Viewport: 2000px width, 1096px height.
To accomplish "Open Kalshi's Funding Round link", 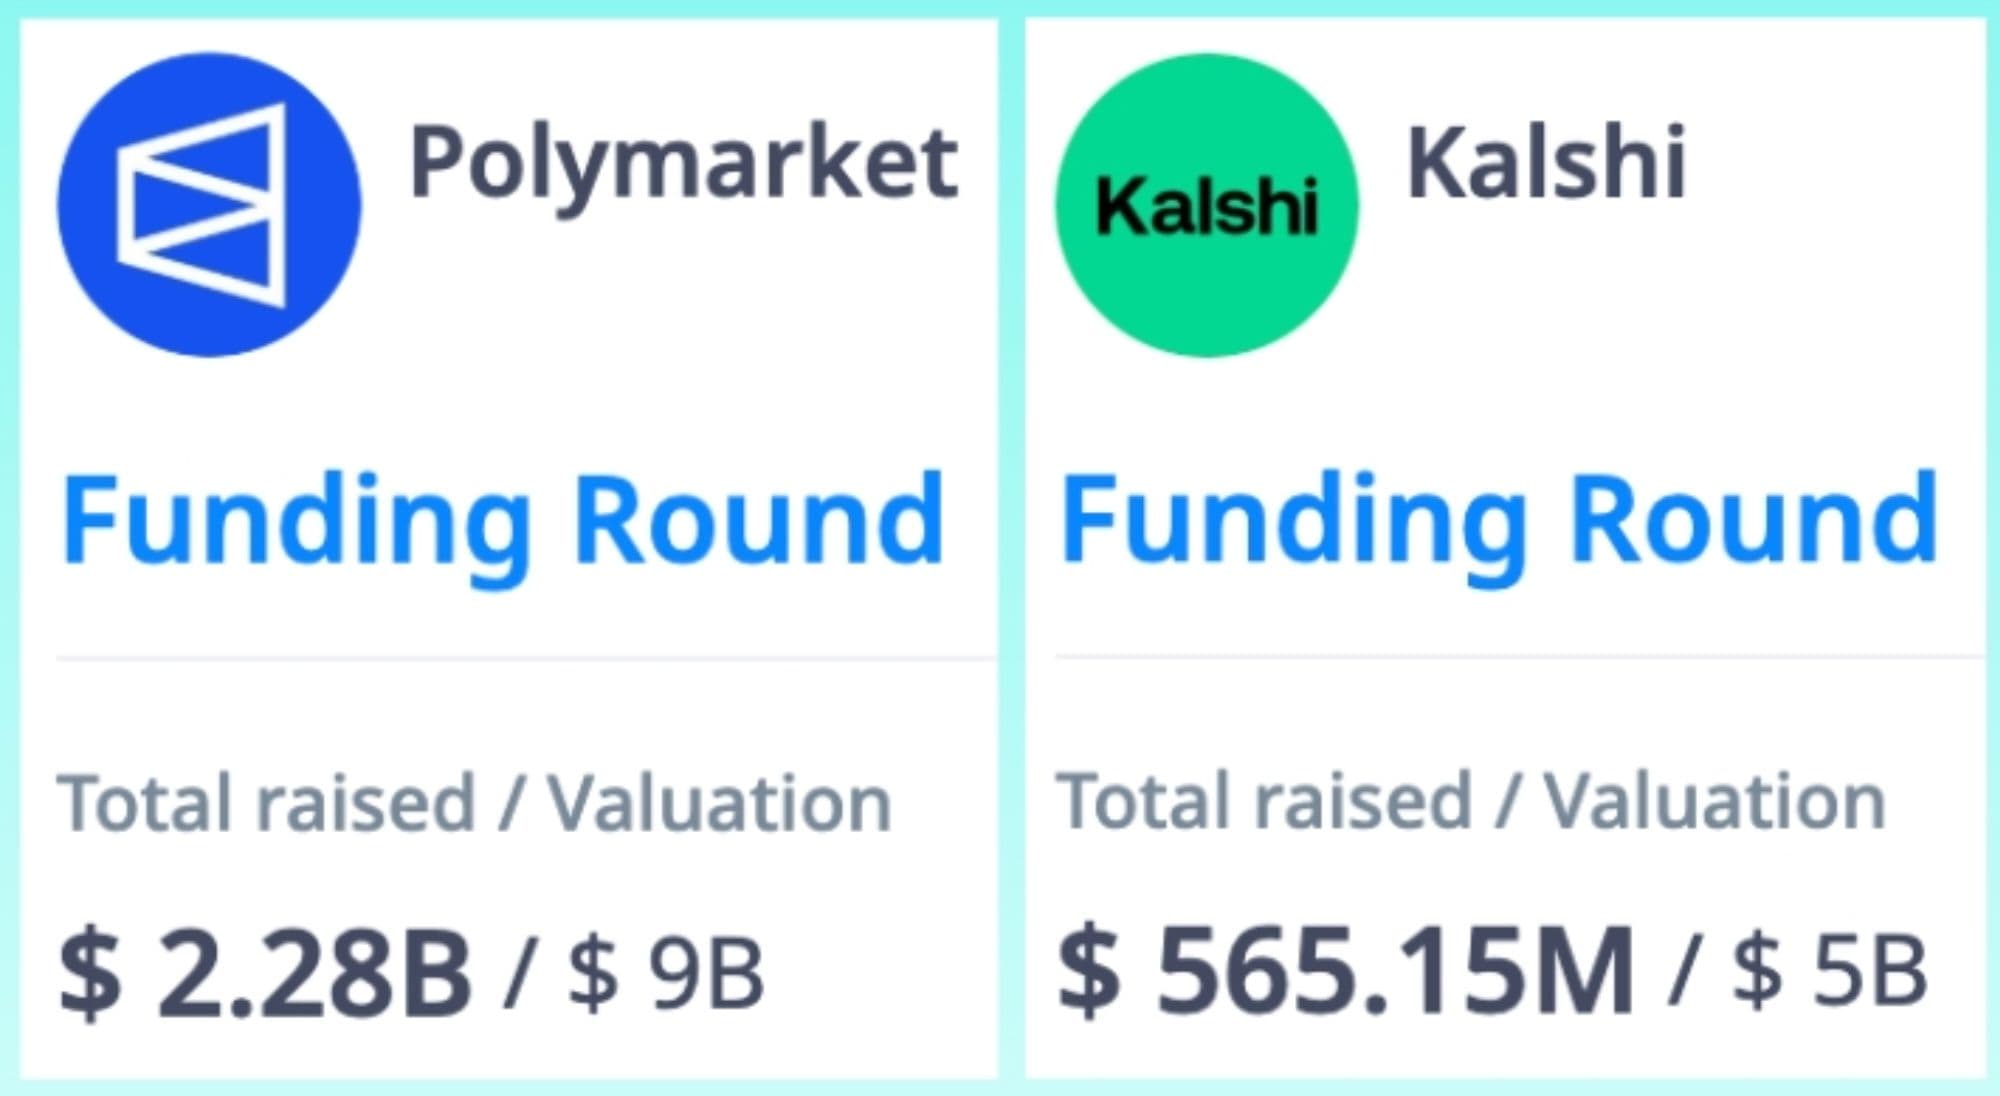I will tap(1498, 522).
